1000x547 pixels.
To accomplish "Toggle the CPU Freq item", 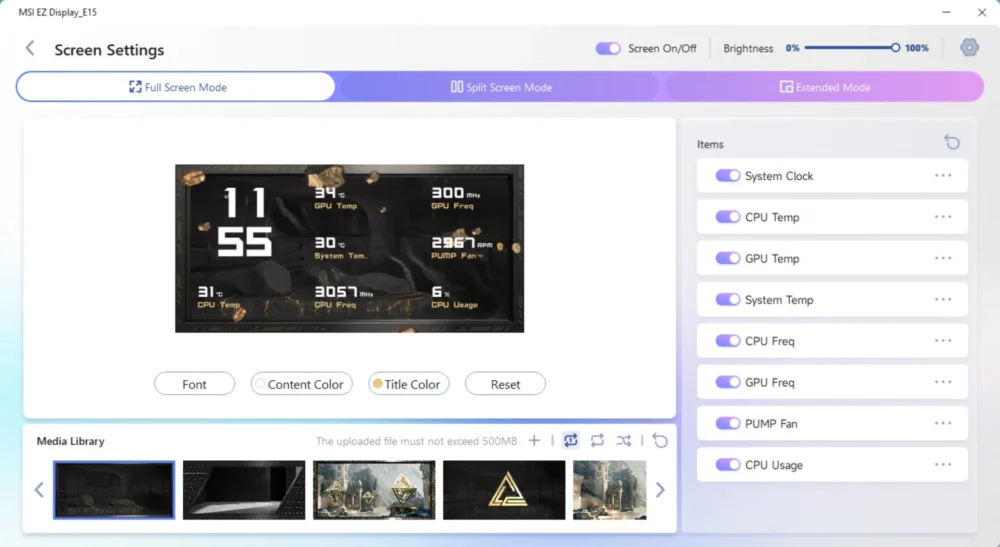I will click(728, 341).
